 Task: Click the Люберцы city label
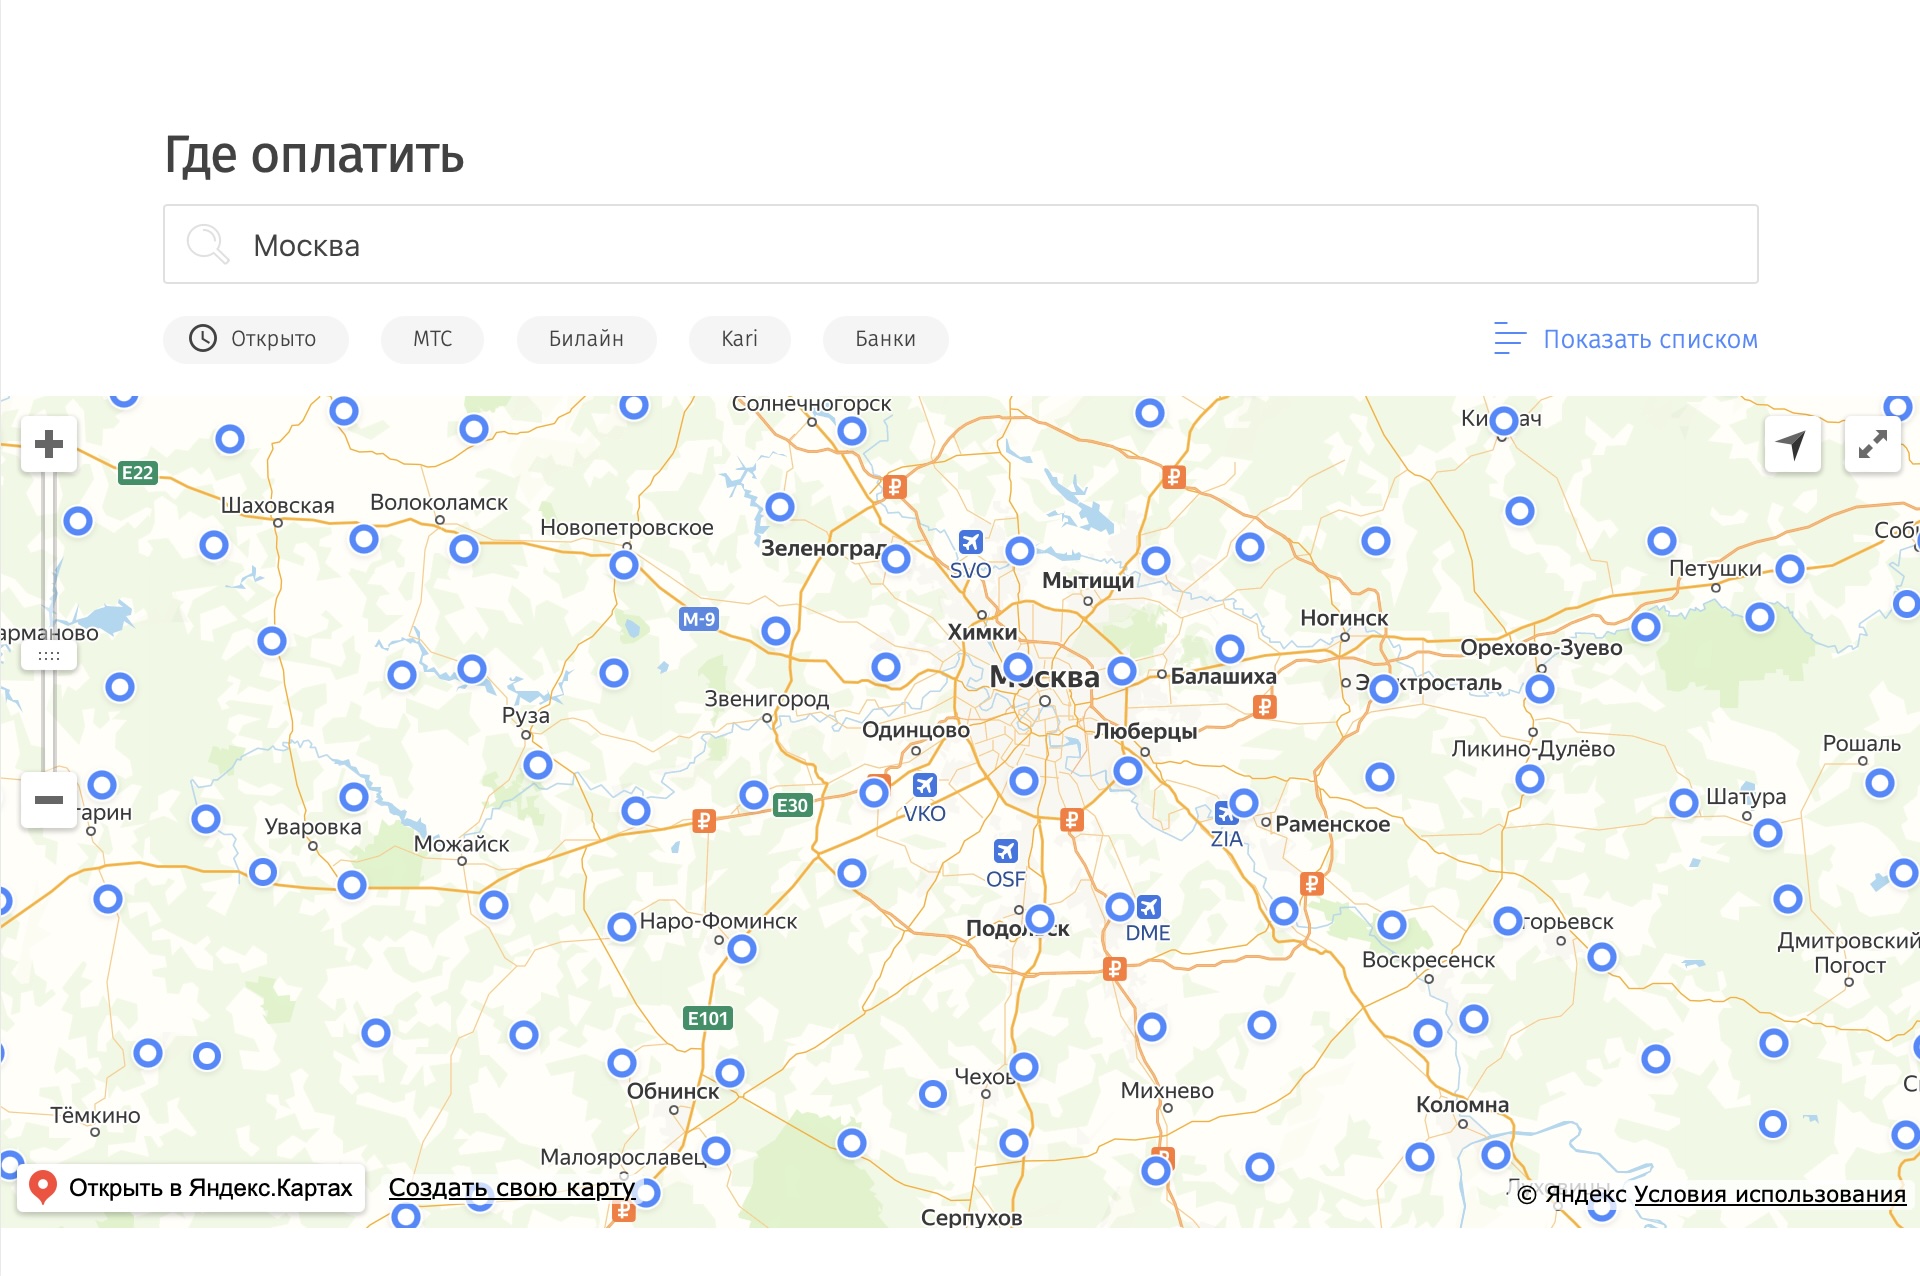[1145, 731]
